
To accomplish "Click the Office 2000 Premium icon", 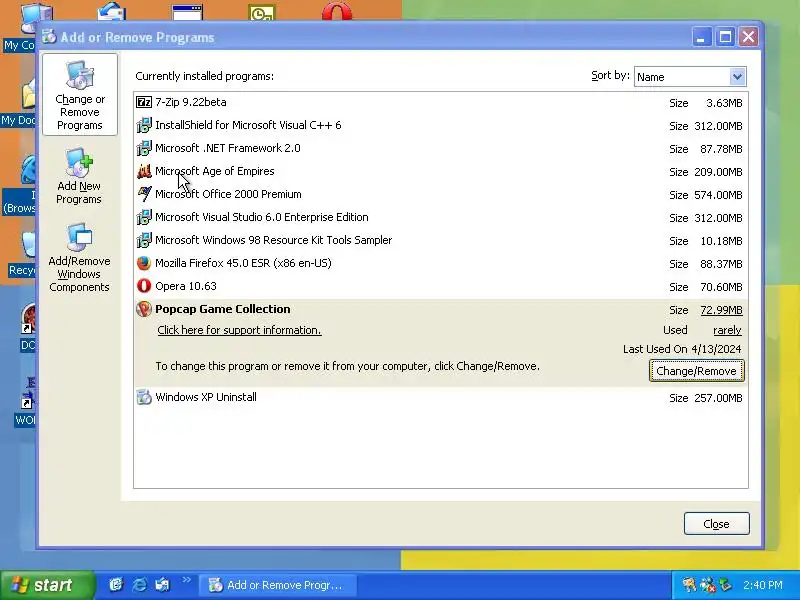I will point(144,194).
